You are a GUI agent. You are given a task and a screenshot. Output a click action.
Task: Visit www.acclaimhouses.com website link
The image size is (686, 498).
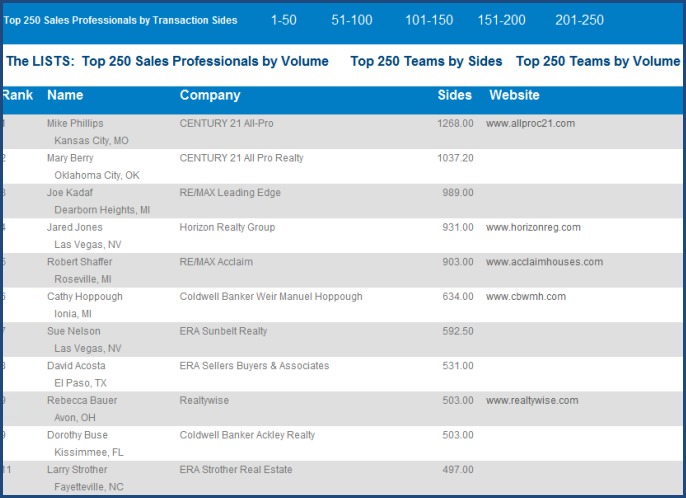[x=544, y=262]
